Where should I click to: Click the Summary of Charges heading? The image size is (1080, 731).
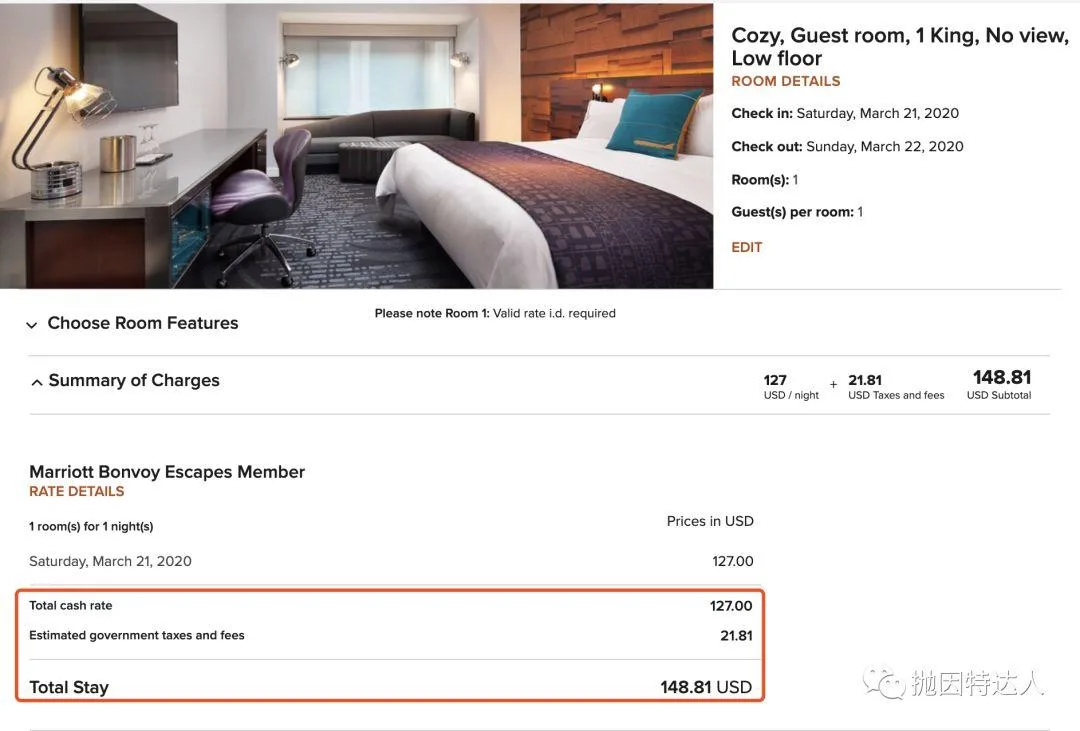coord(134,380)
